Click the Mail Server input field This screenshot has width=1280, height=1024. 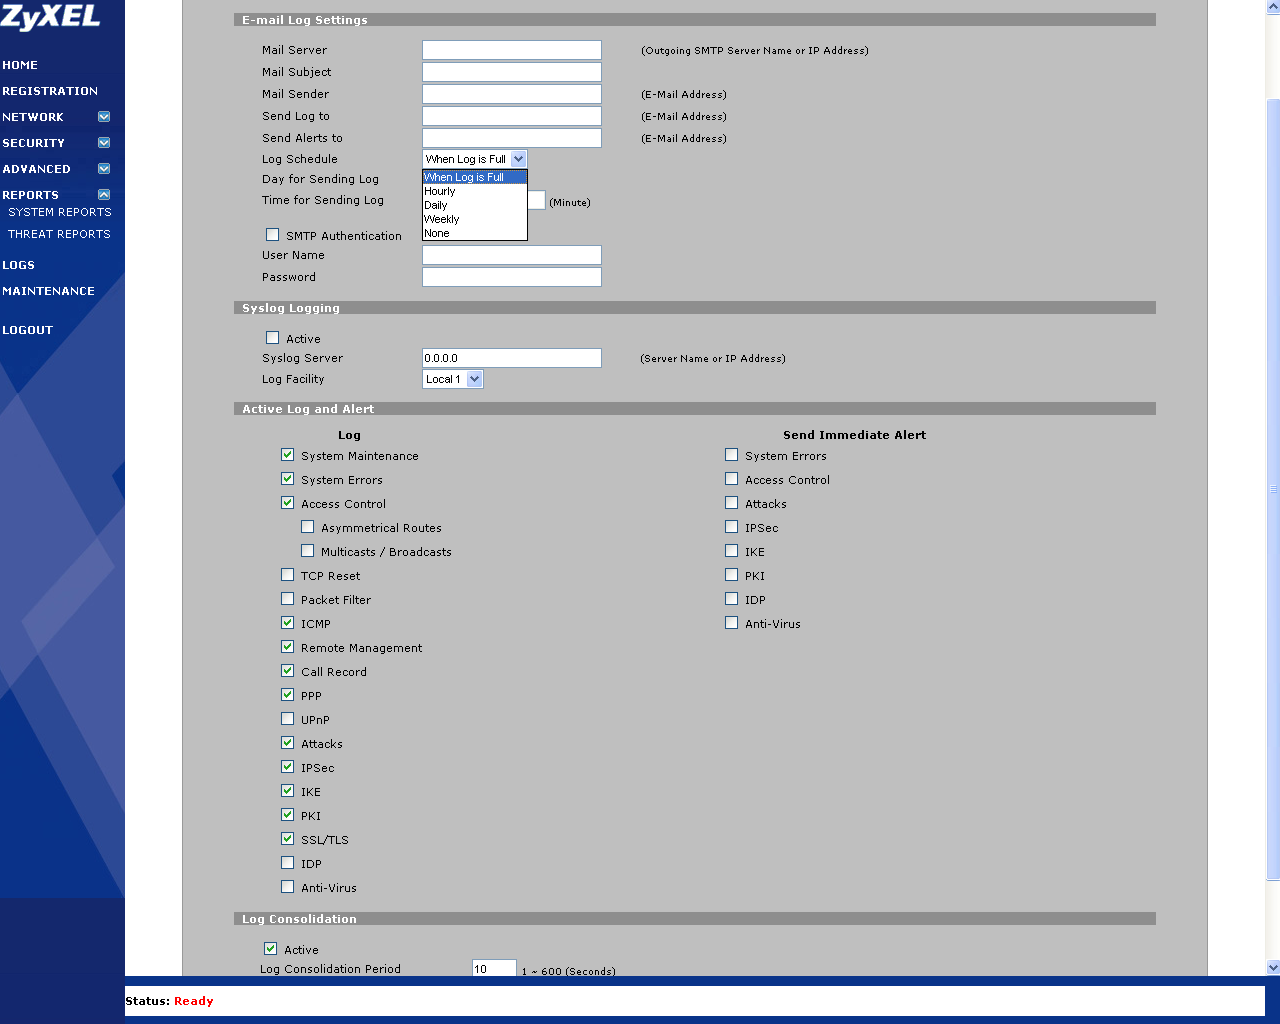point(512,50)
